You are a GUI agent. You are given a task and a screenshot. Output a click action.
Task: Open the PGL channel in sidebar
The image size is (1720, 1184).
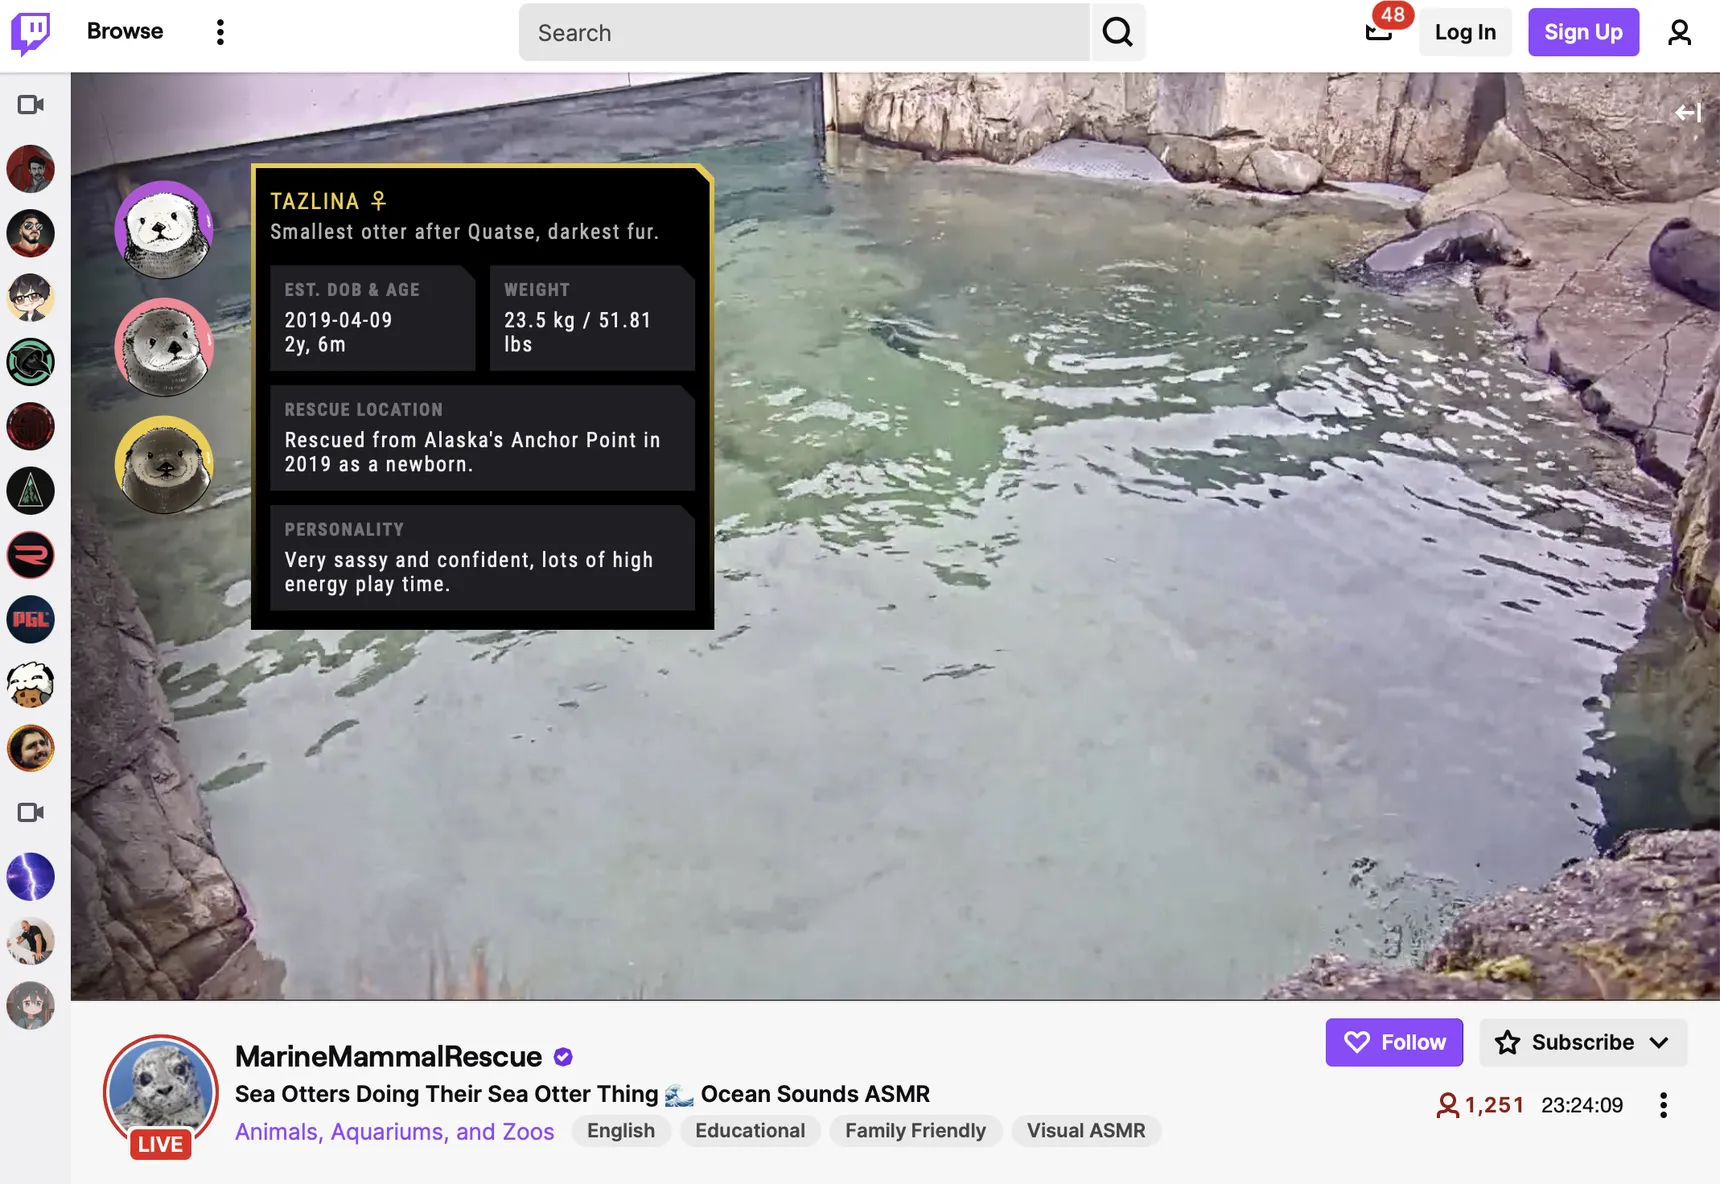coord(31,620)
